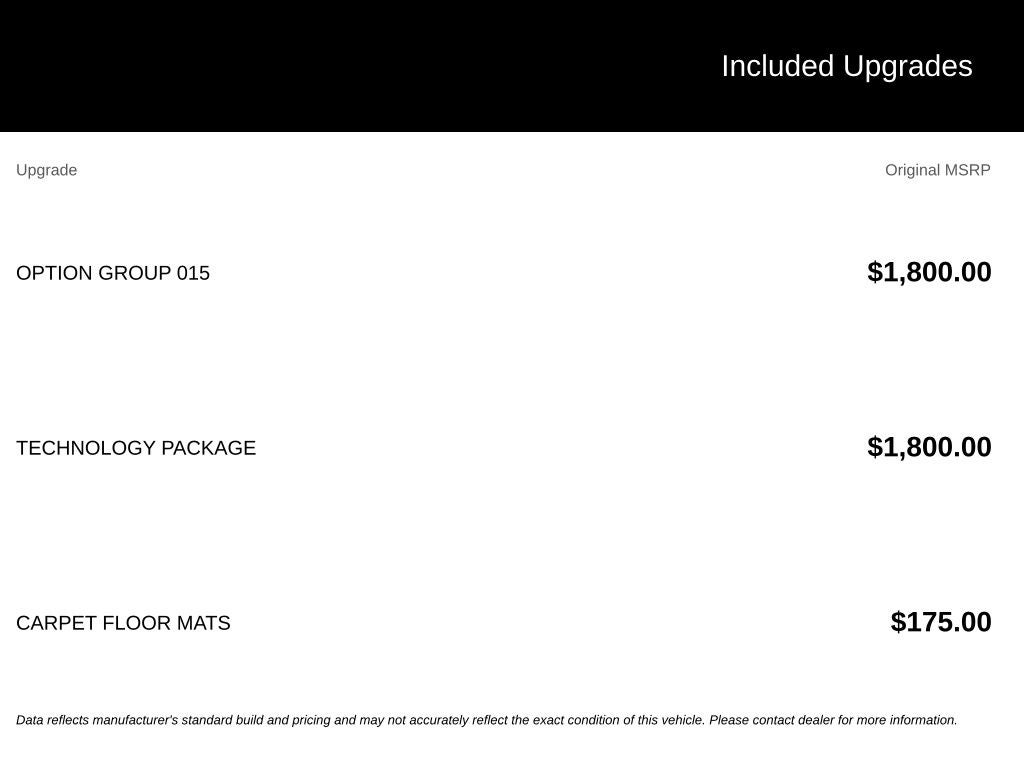Click the '015' in OPTION GROUP 015

tap(193, 273)
